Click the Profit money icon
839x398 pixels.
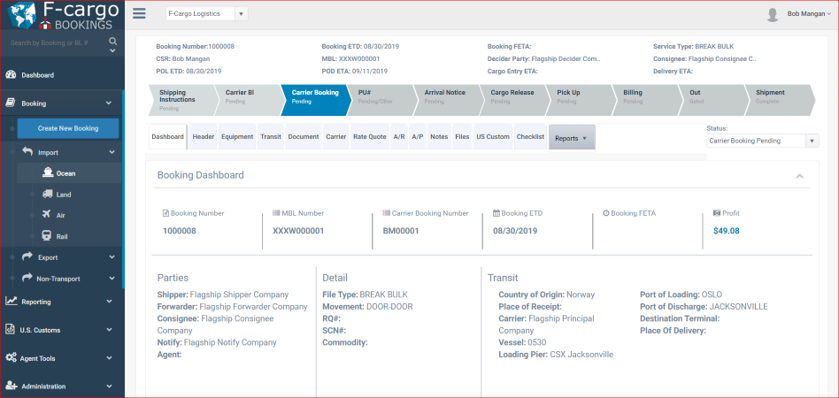[716, 213]
